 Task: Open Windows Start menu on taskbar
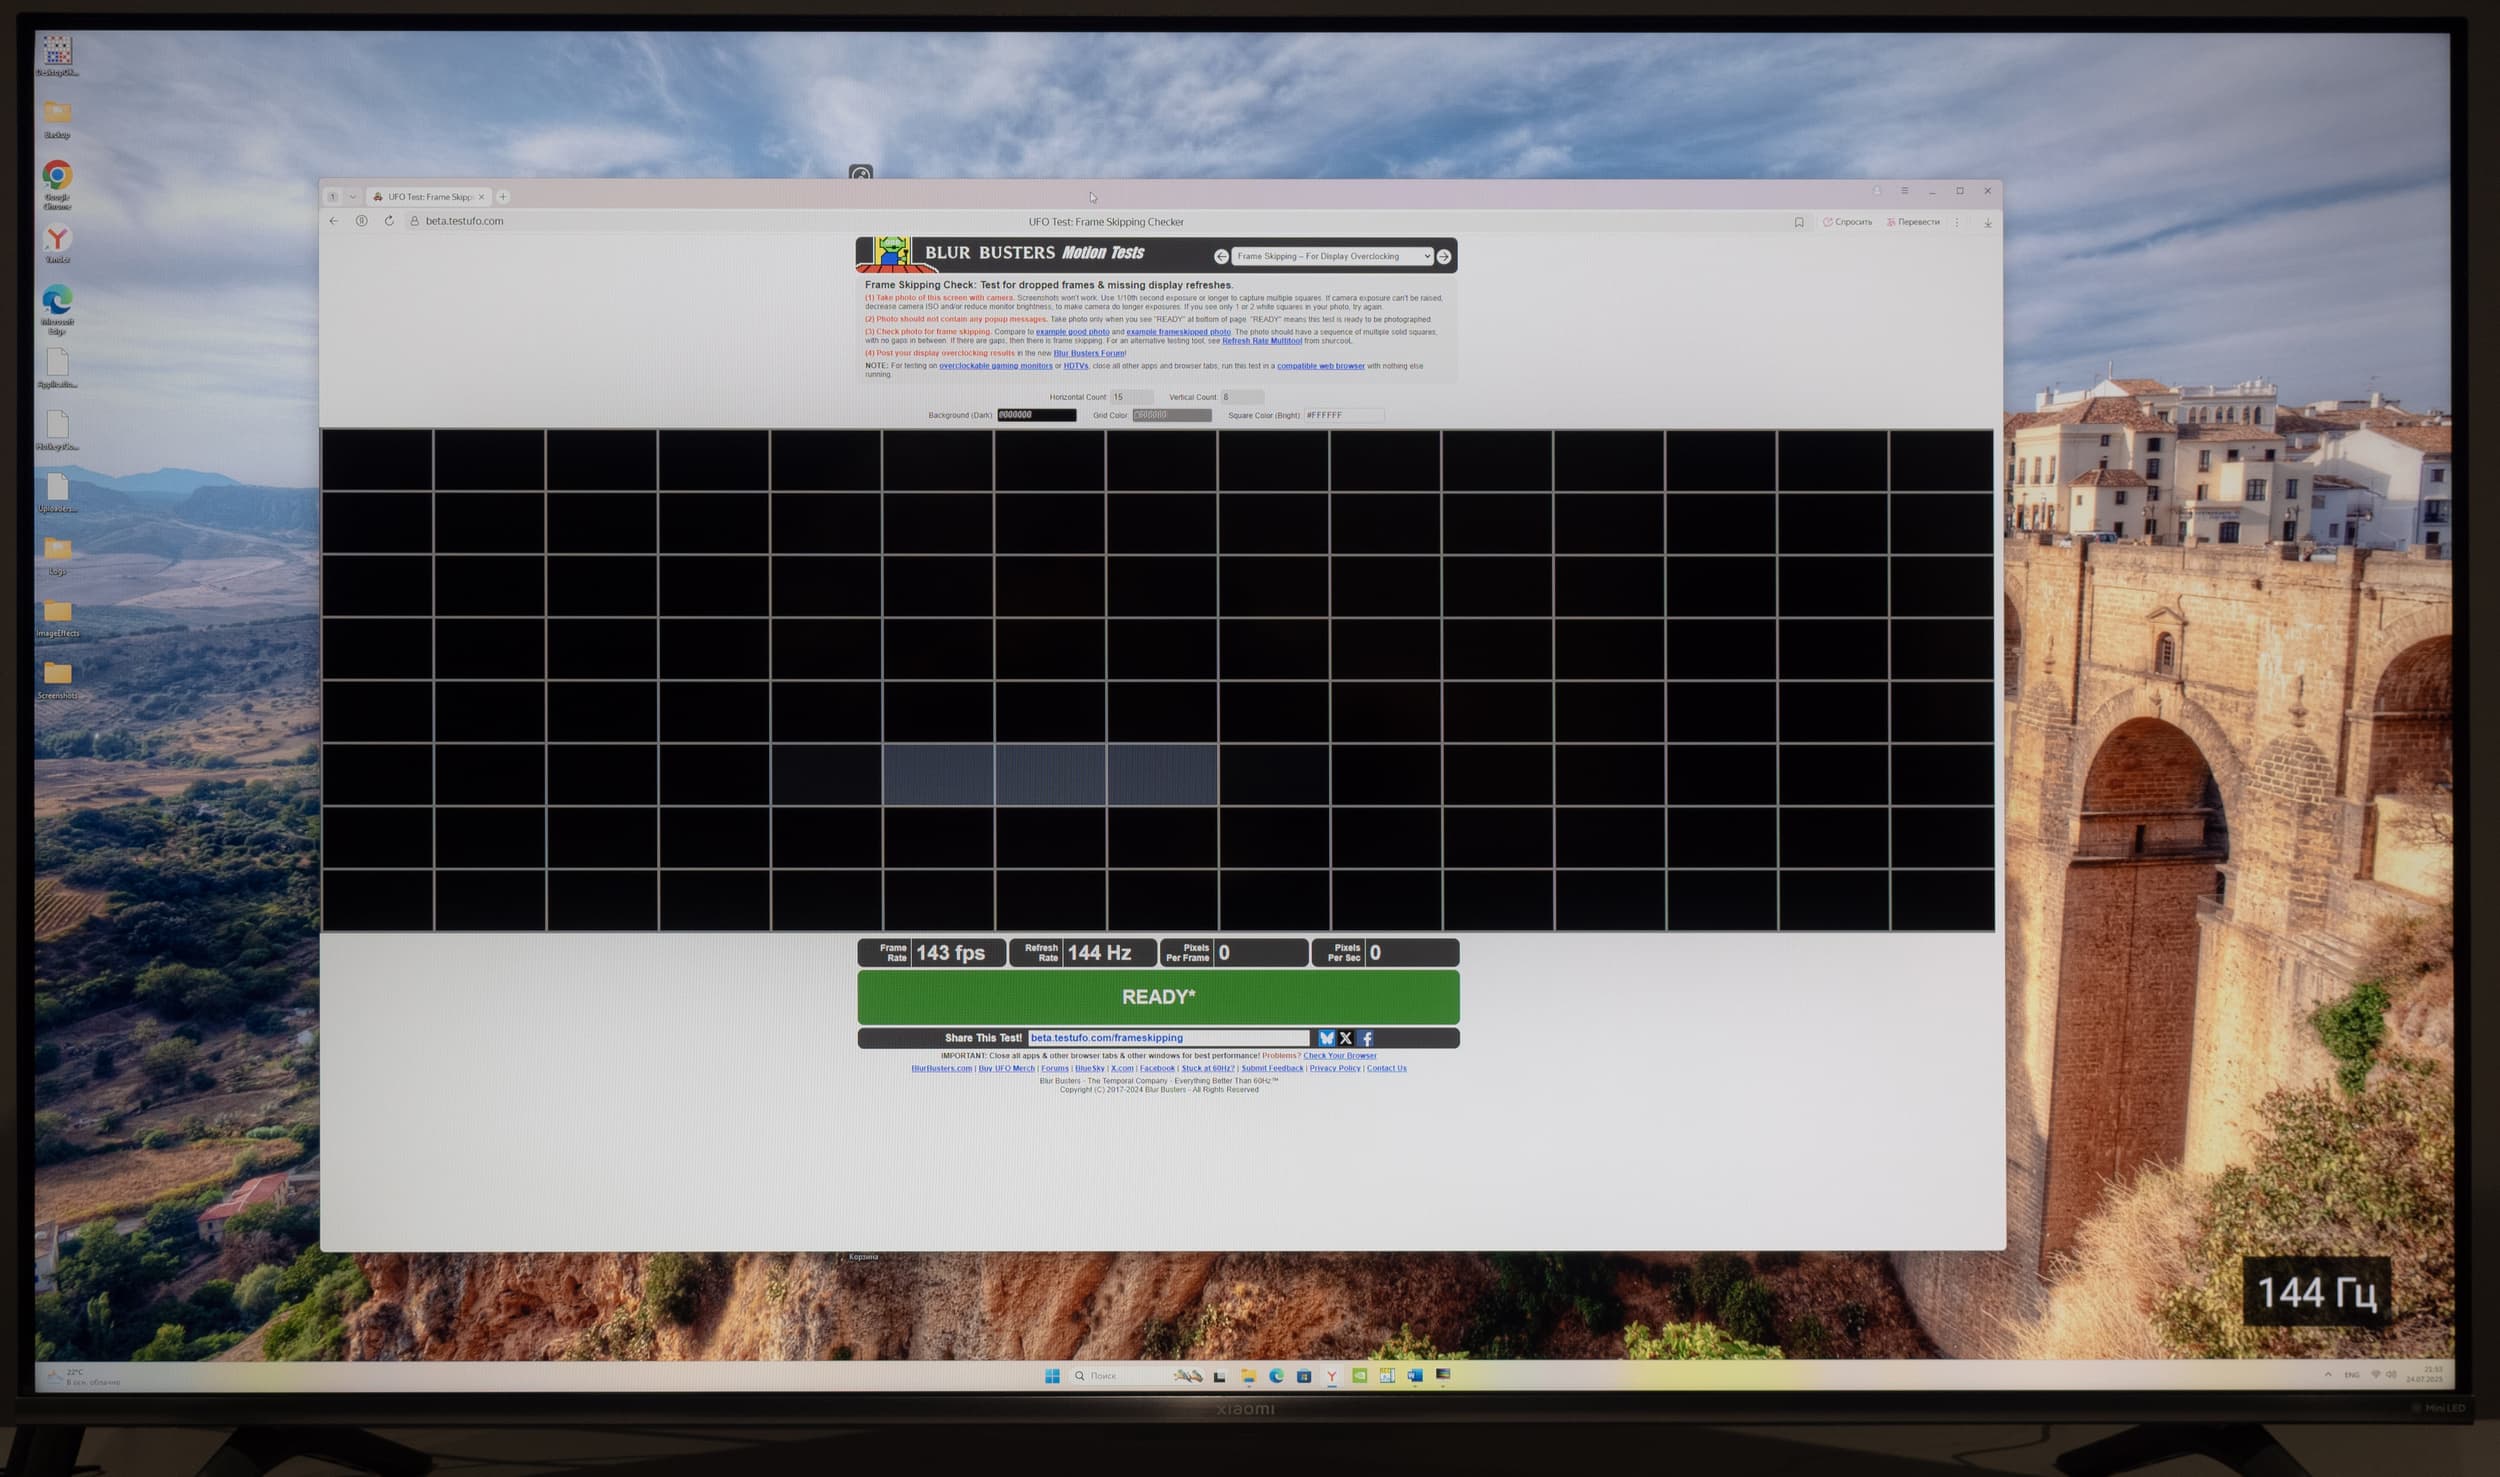click(x=1052, y=1376)
